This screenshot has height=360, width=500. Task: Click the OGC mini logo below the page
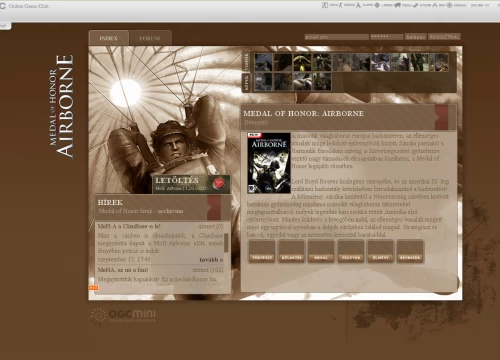(123, 316)
